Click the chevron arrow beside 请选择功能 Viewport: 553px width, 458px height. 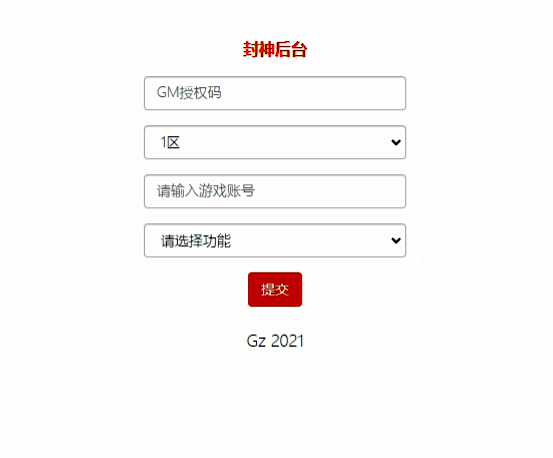click(396, 240)
